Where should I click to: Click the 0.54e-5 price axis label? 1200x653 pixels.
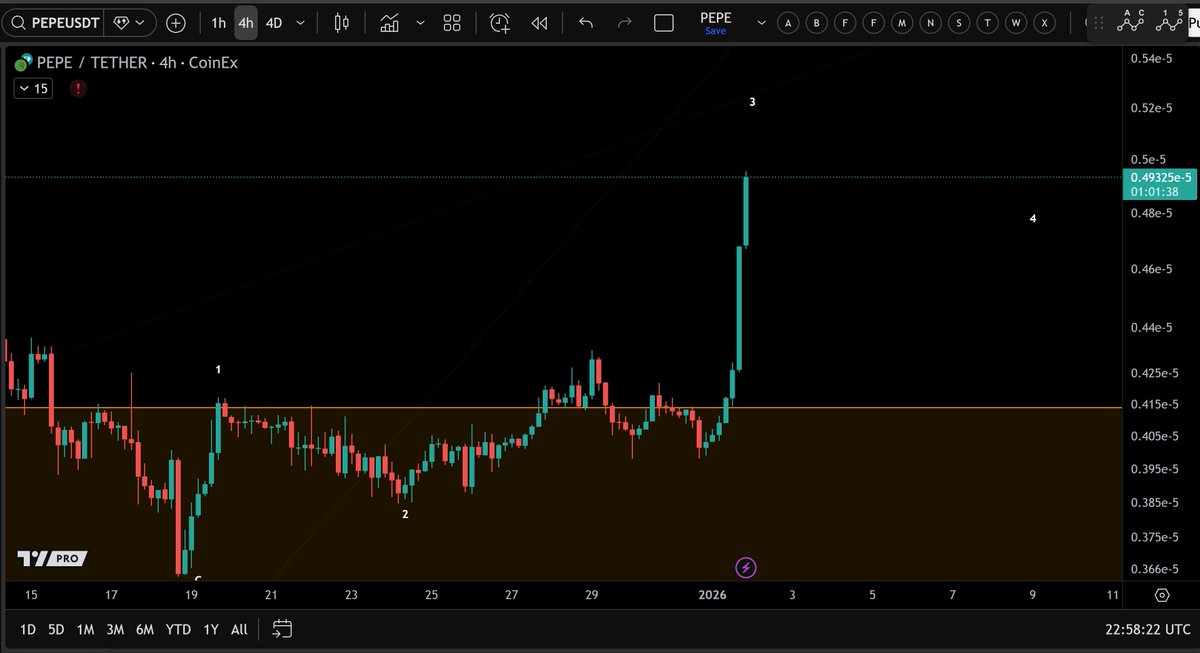(x=1151, y=59)
